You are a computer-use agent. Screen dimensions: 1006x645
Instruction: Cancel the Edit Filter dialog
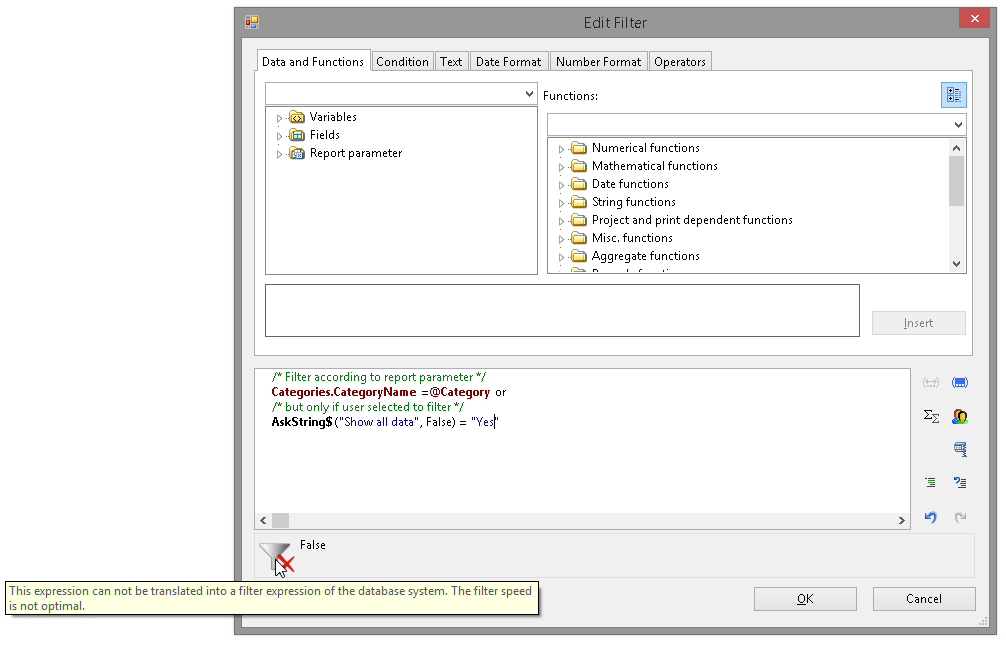point(924,599)
